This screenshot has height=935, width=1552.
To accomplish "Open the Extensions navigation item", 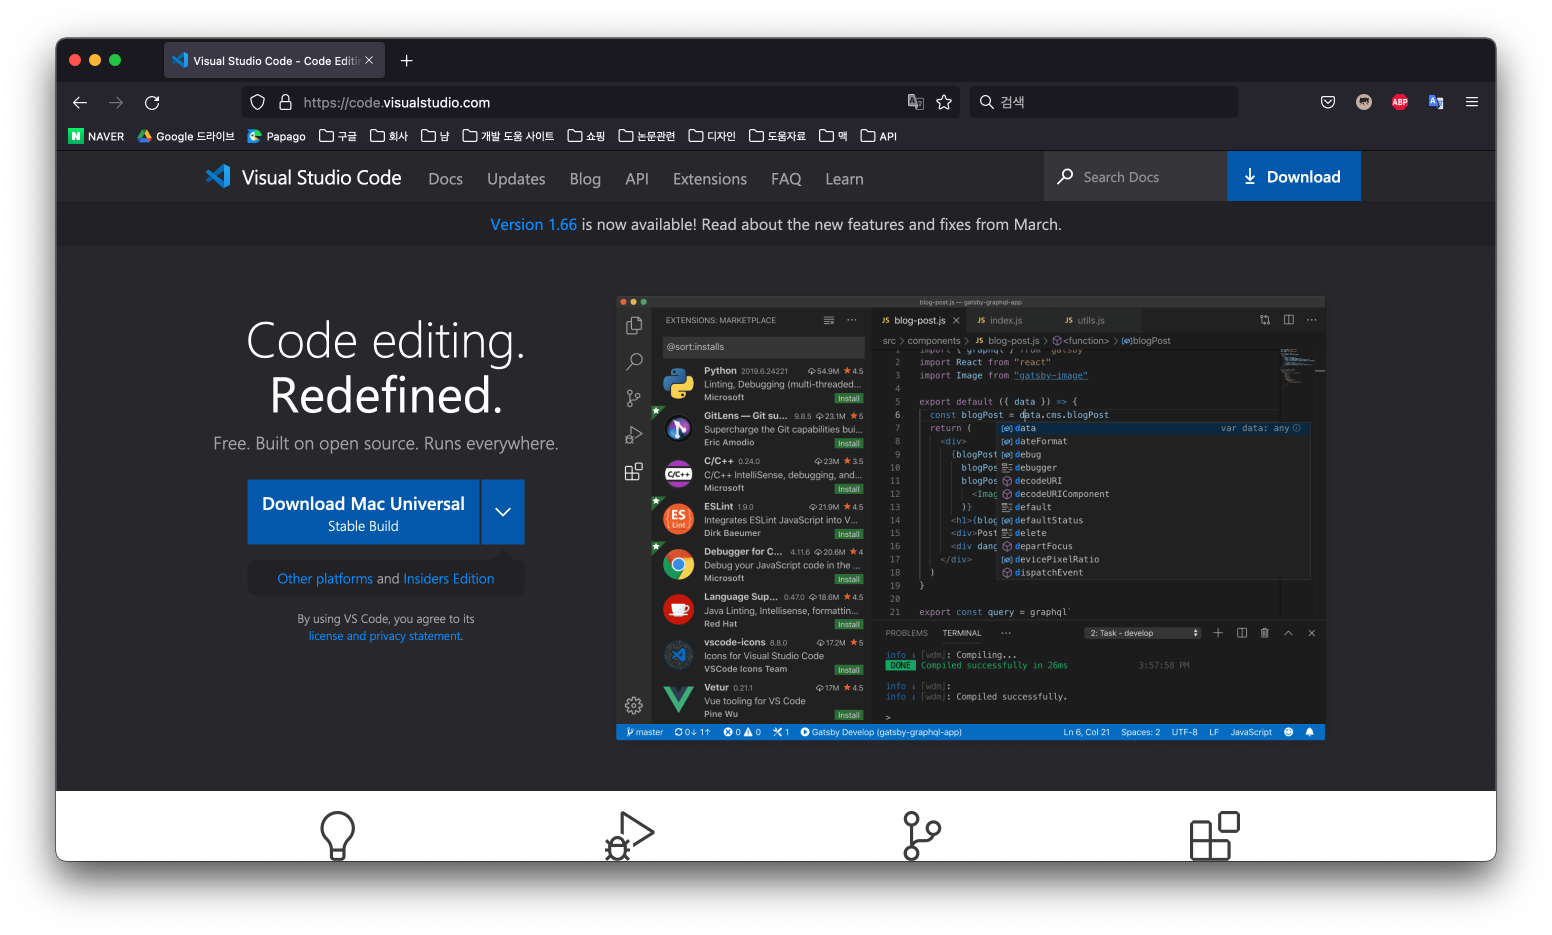I will [710, 179].
